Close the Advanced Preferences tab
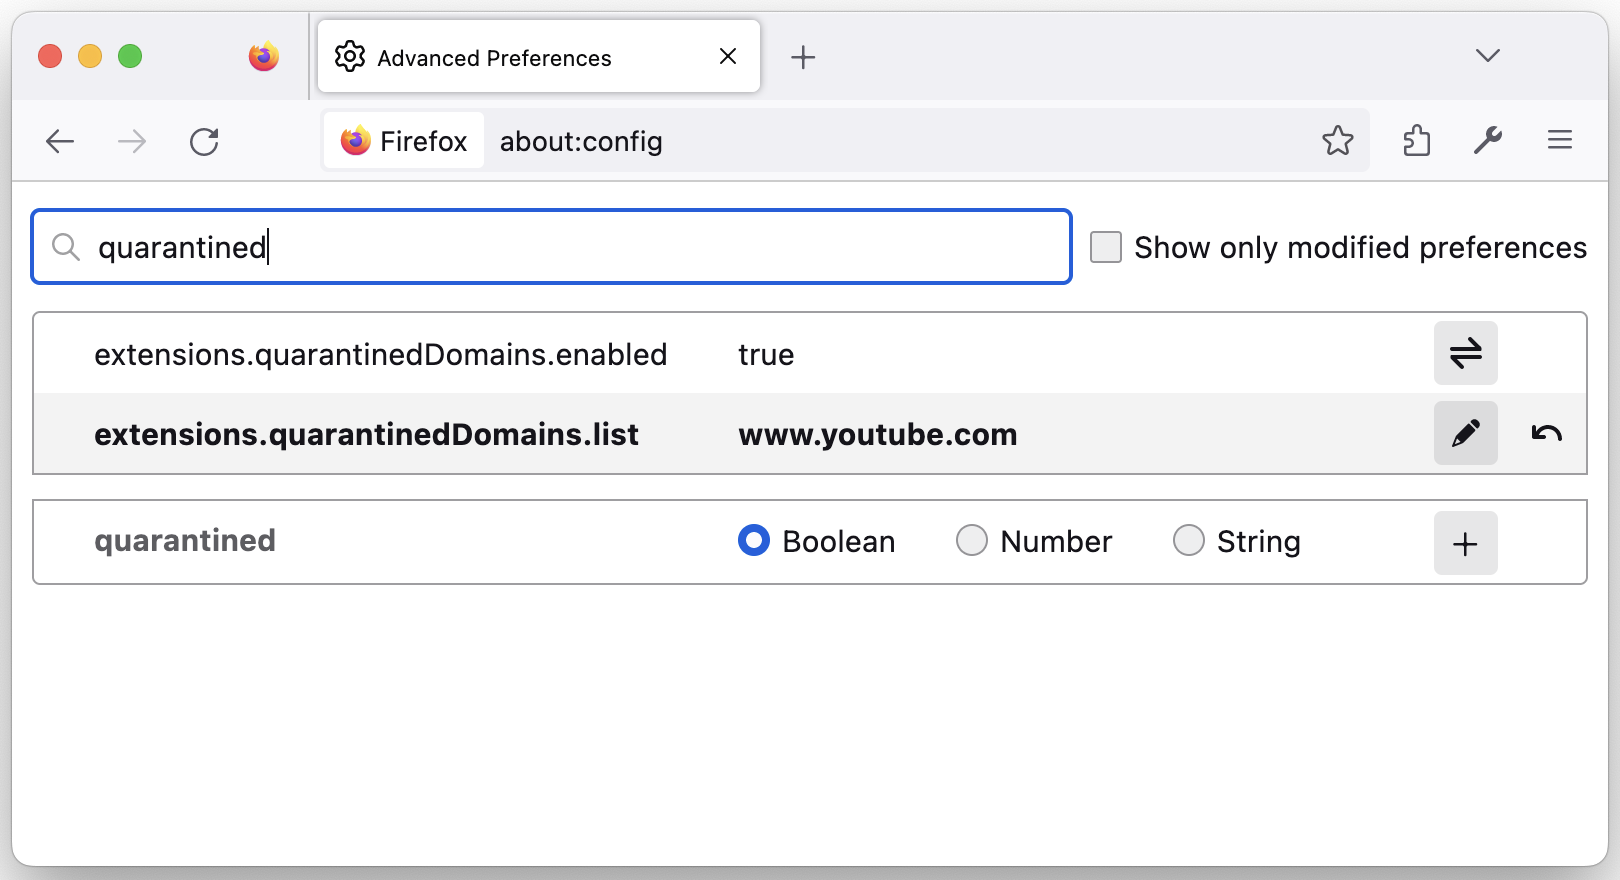The image size is (1620, 880). coord(728,56)
